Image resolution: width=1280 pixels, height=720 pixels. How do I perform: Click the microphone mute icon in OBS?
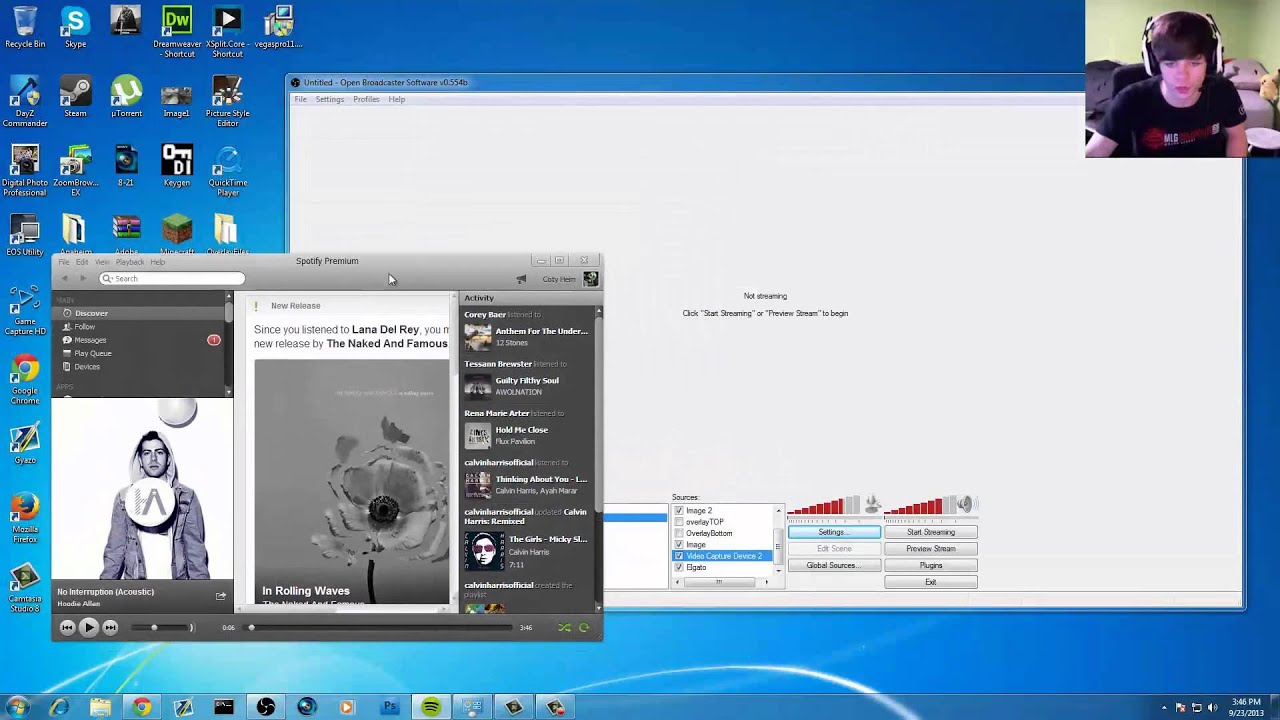pos(872,503)
